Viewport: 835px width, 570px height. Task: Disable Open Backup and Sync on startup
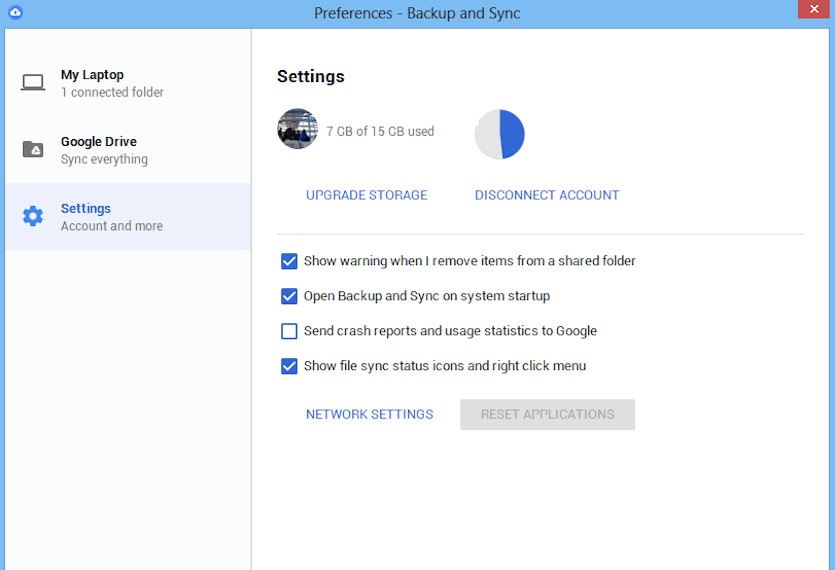289,296
